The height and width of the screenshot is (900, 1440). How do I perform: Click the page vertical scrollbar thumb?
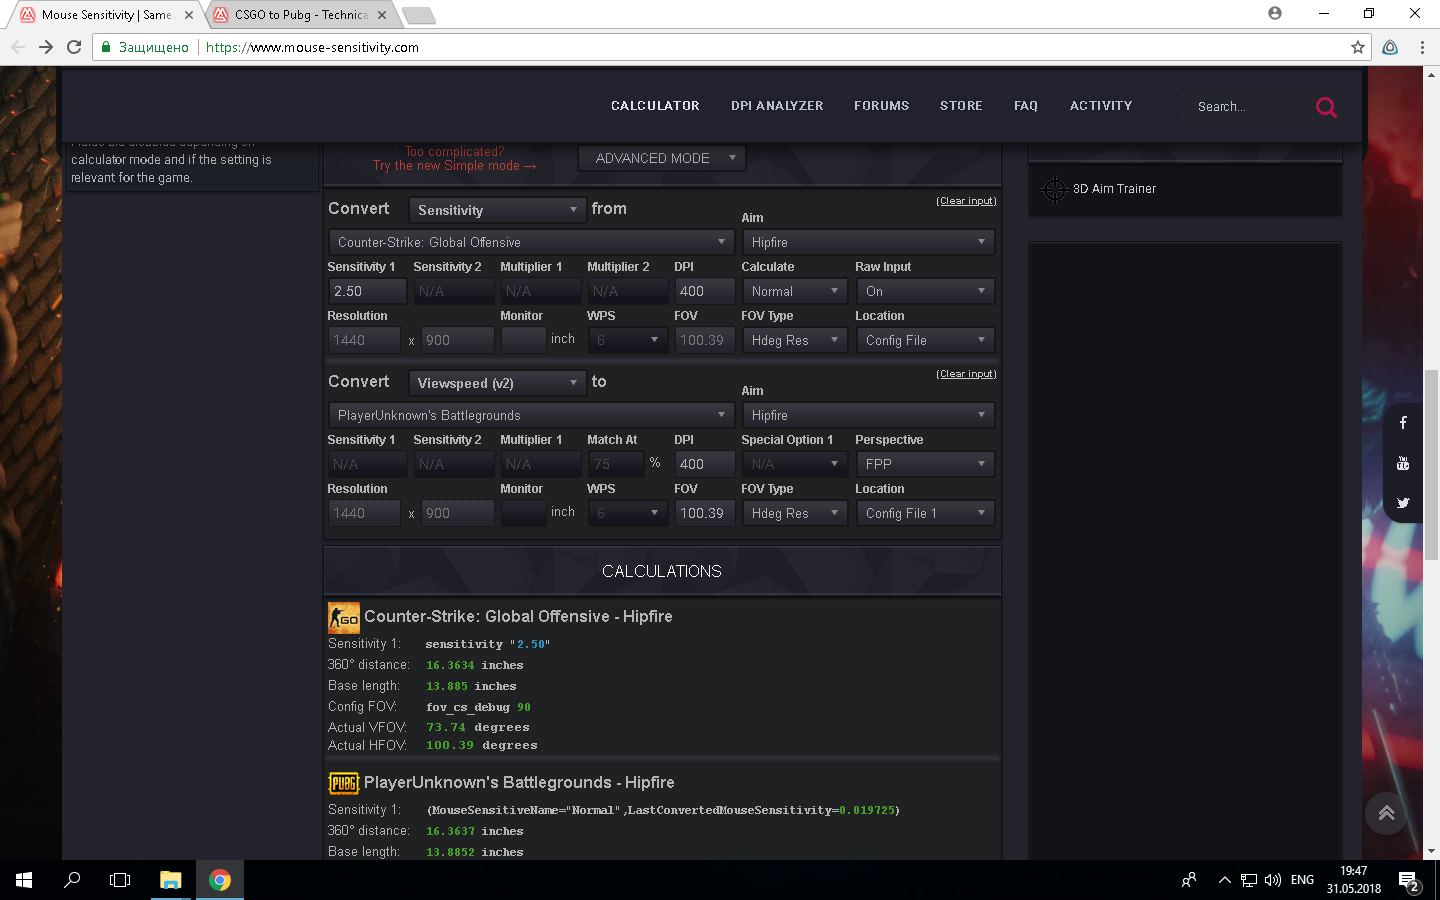point(1431,465)
